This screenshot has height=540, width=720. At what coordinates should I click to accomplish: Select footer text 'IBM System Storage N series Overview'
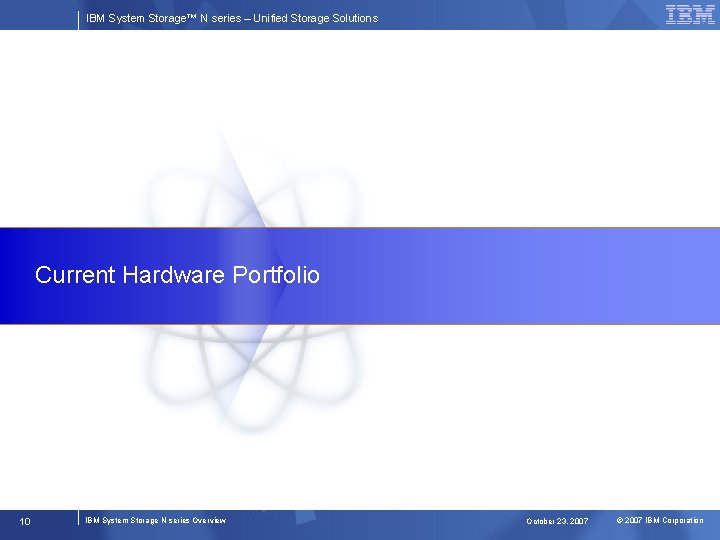coord(156,520)
